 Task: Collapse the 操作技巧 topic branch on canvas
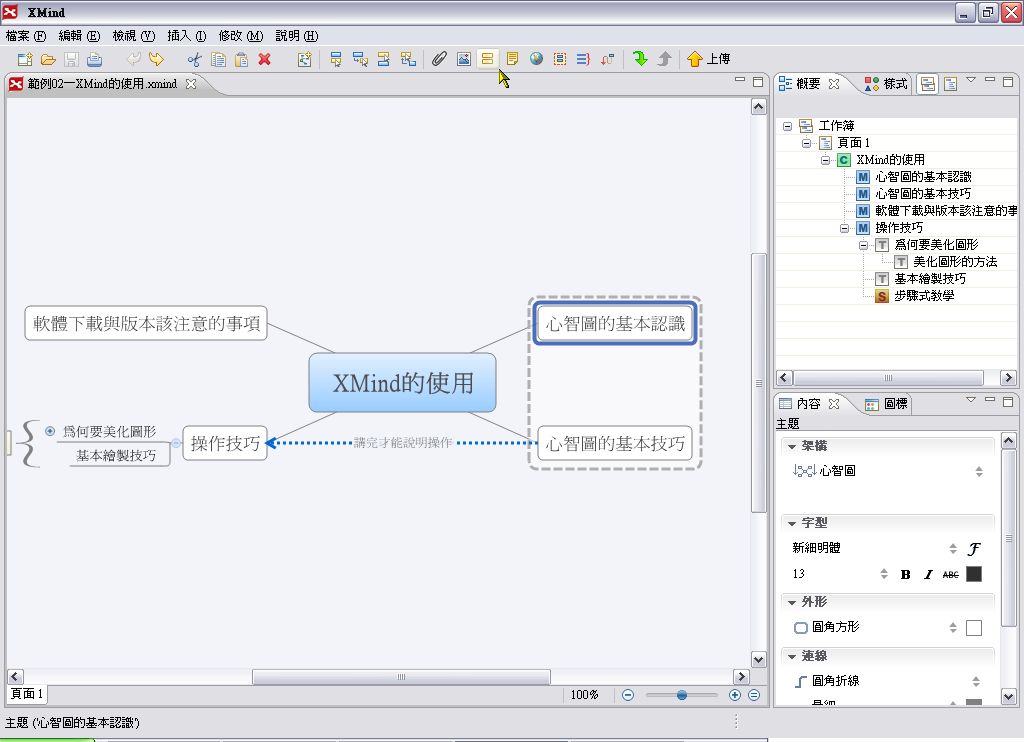[176, 444]
